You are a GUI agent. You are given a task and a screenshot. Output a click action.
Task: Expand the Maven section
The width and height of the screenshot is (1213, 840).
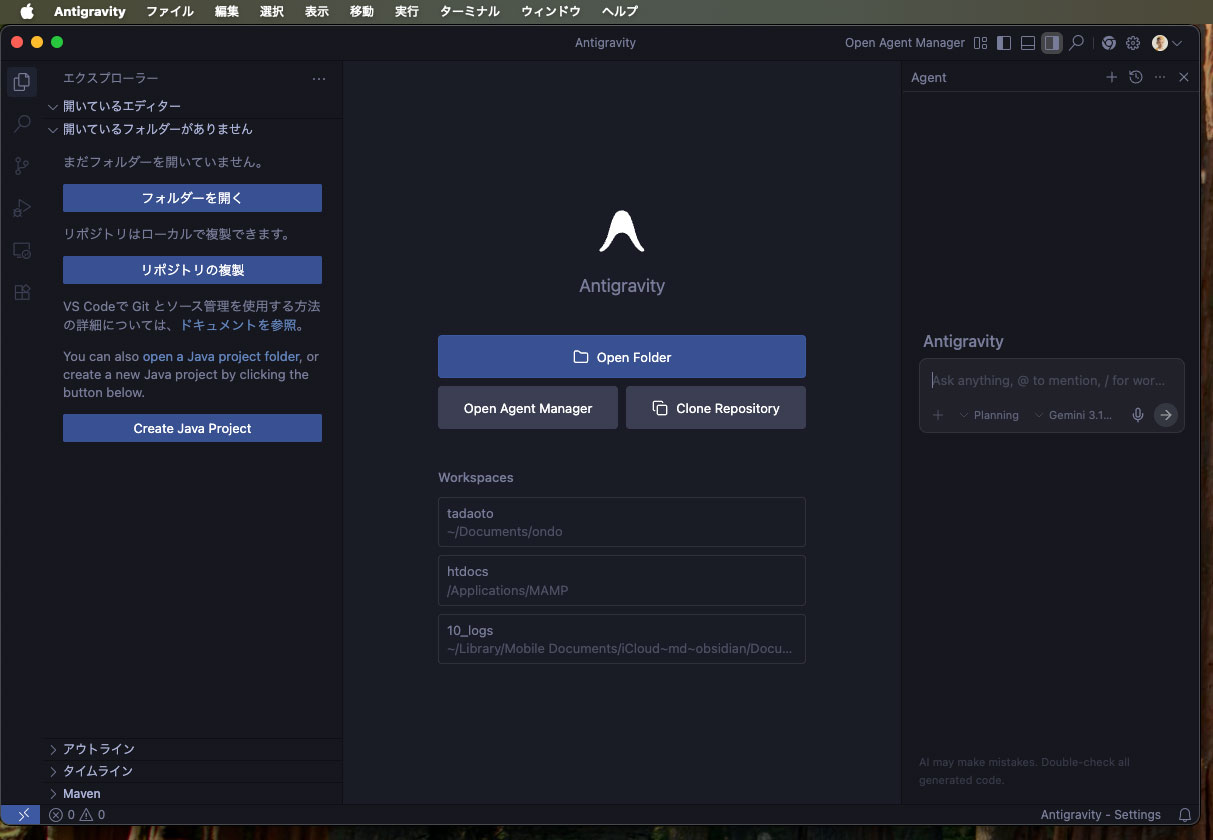pos(81,794)
